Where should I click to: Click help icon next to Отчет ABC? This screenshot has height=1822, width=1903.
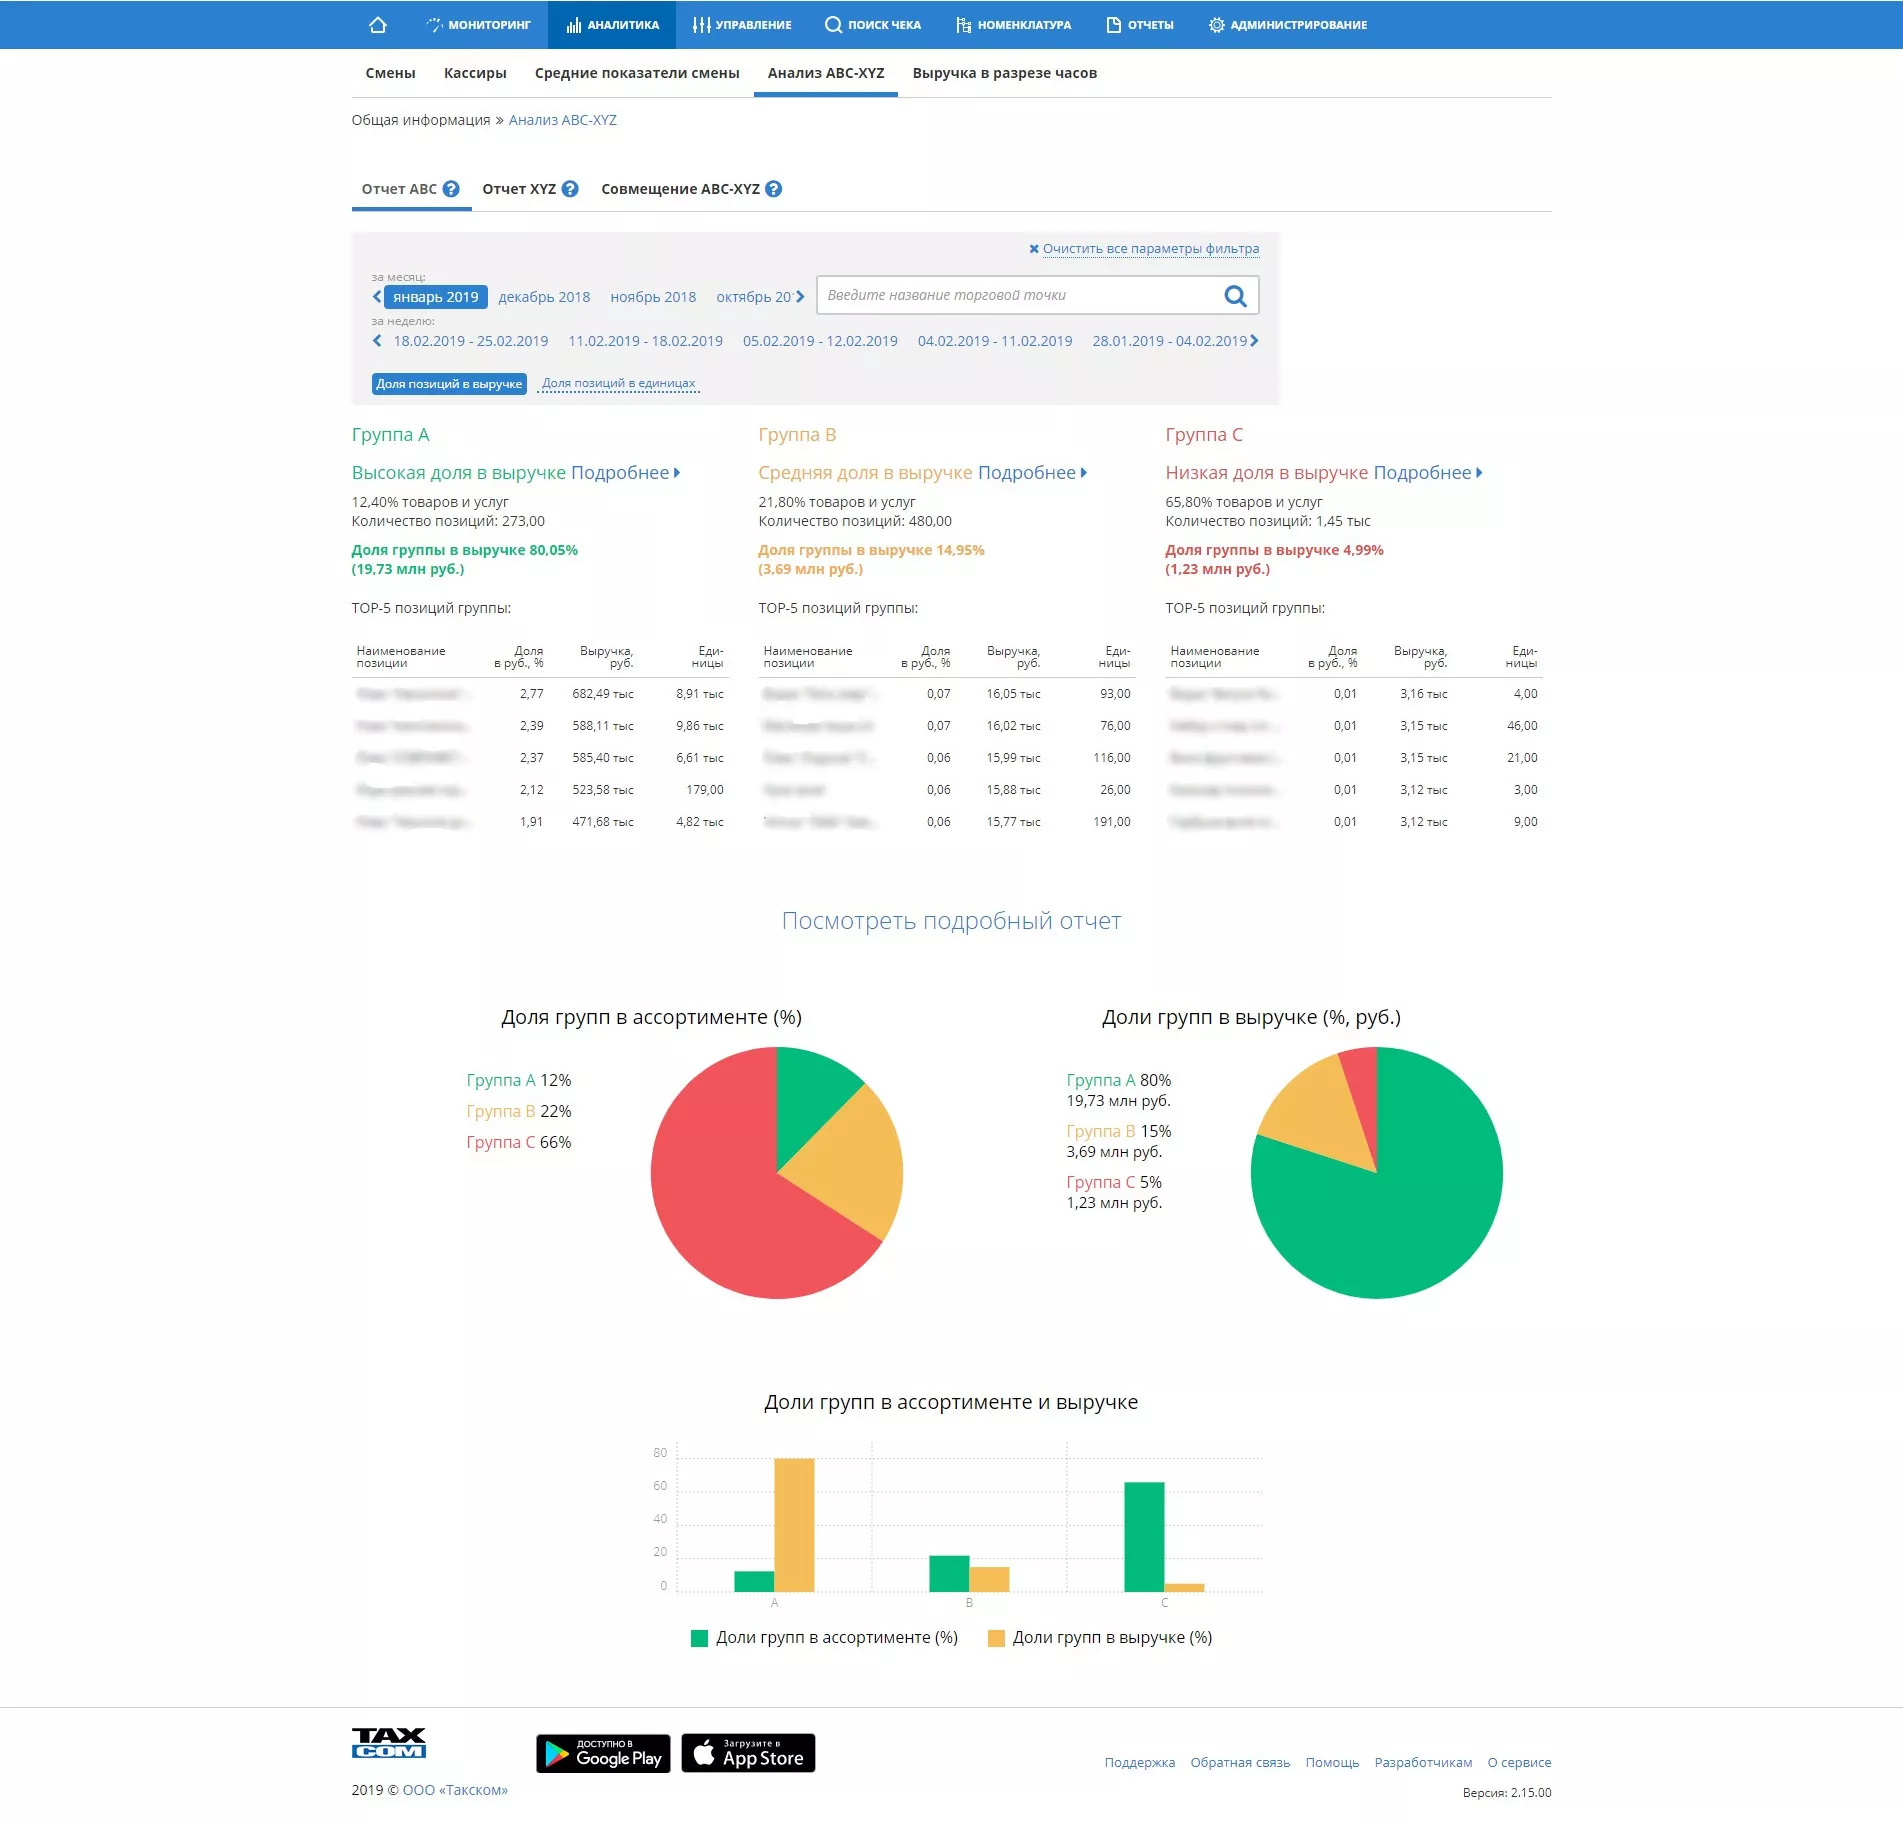click(451, 189)
